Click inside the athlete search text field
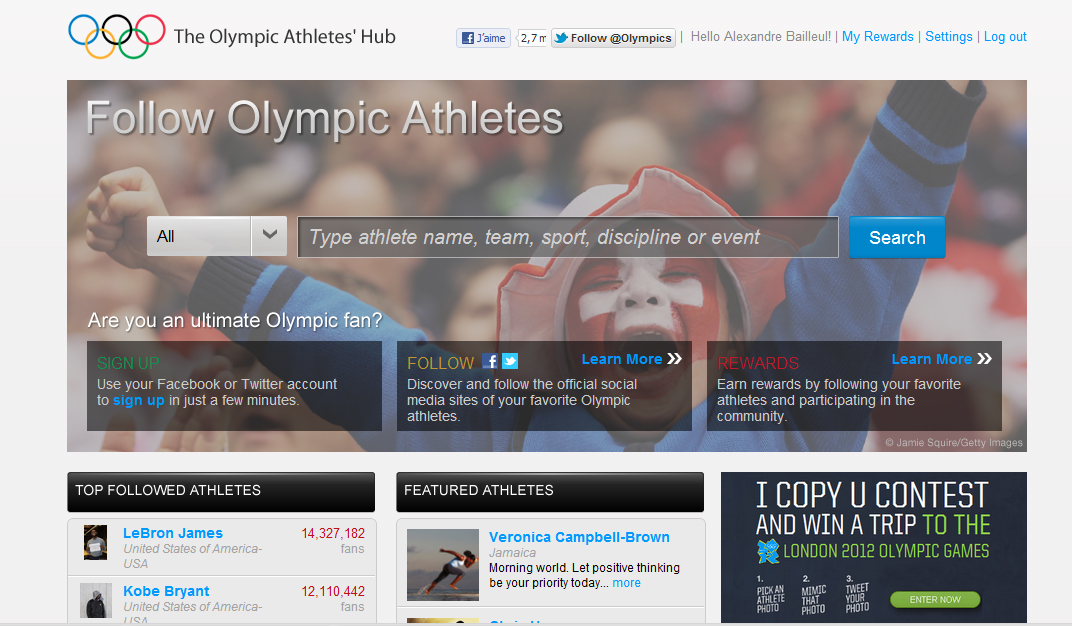1072x626 pixels. pos(568,237)
